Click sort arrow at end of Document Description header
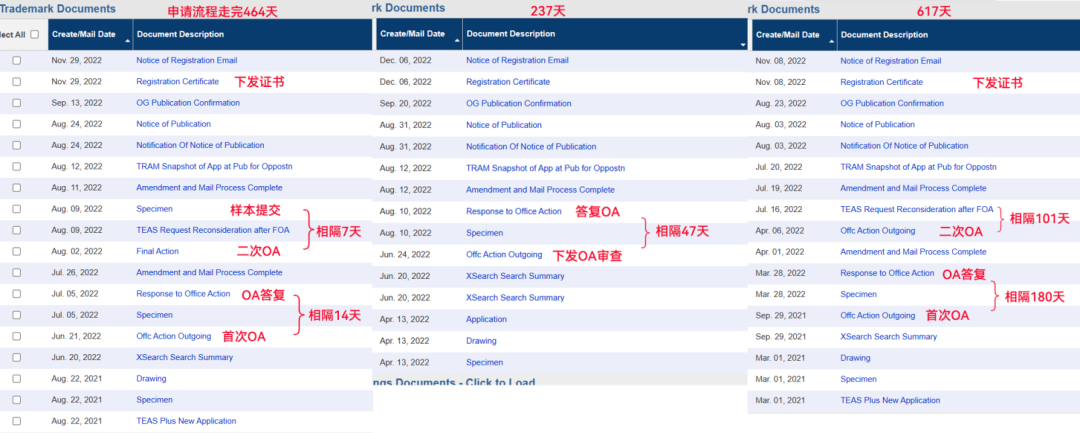 pyautogui.click(x=742, y=45)
